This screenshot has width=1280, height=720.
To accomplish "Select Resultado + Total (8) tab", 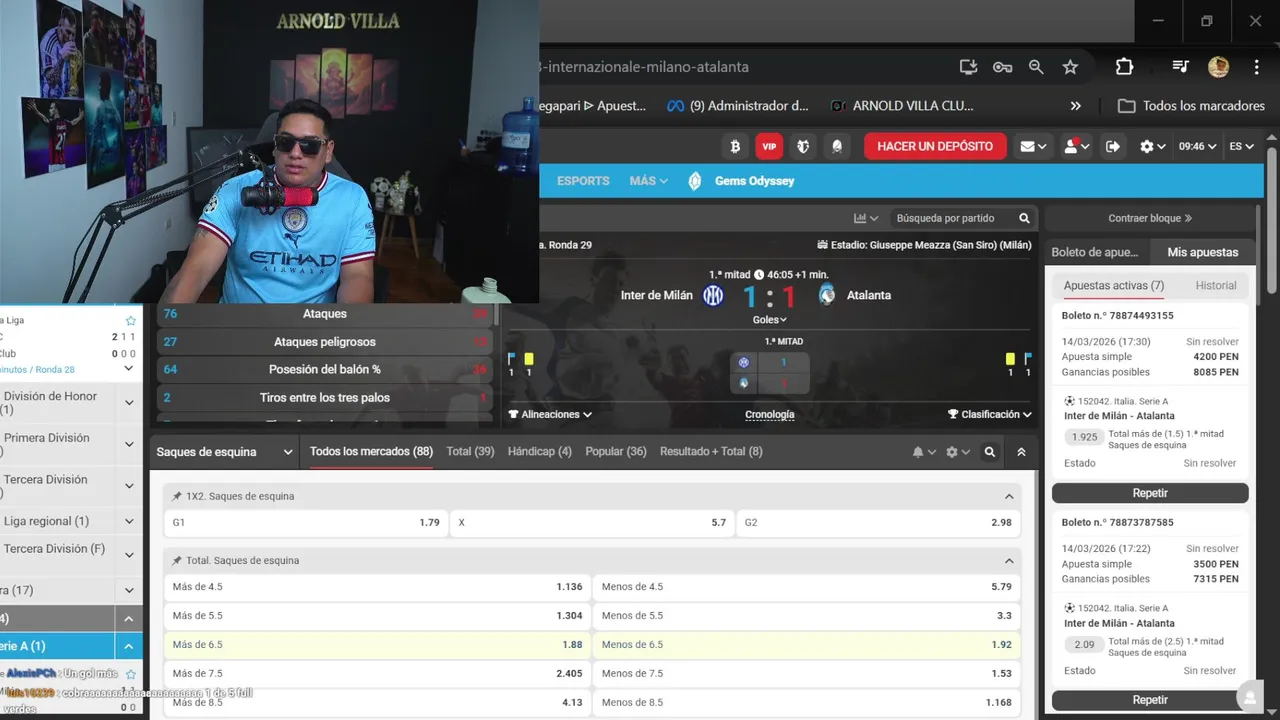I will [x=711, y=452].
